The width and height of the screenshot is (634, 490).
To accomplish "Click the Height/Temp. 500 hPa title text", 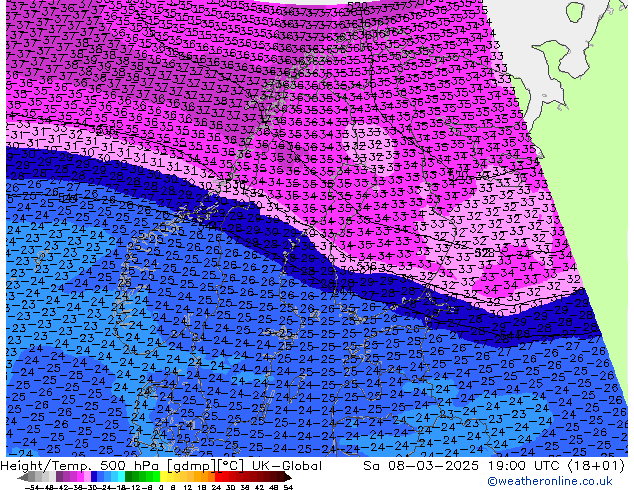I will click(x=80, y=466).
